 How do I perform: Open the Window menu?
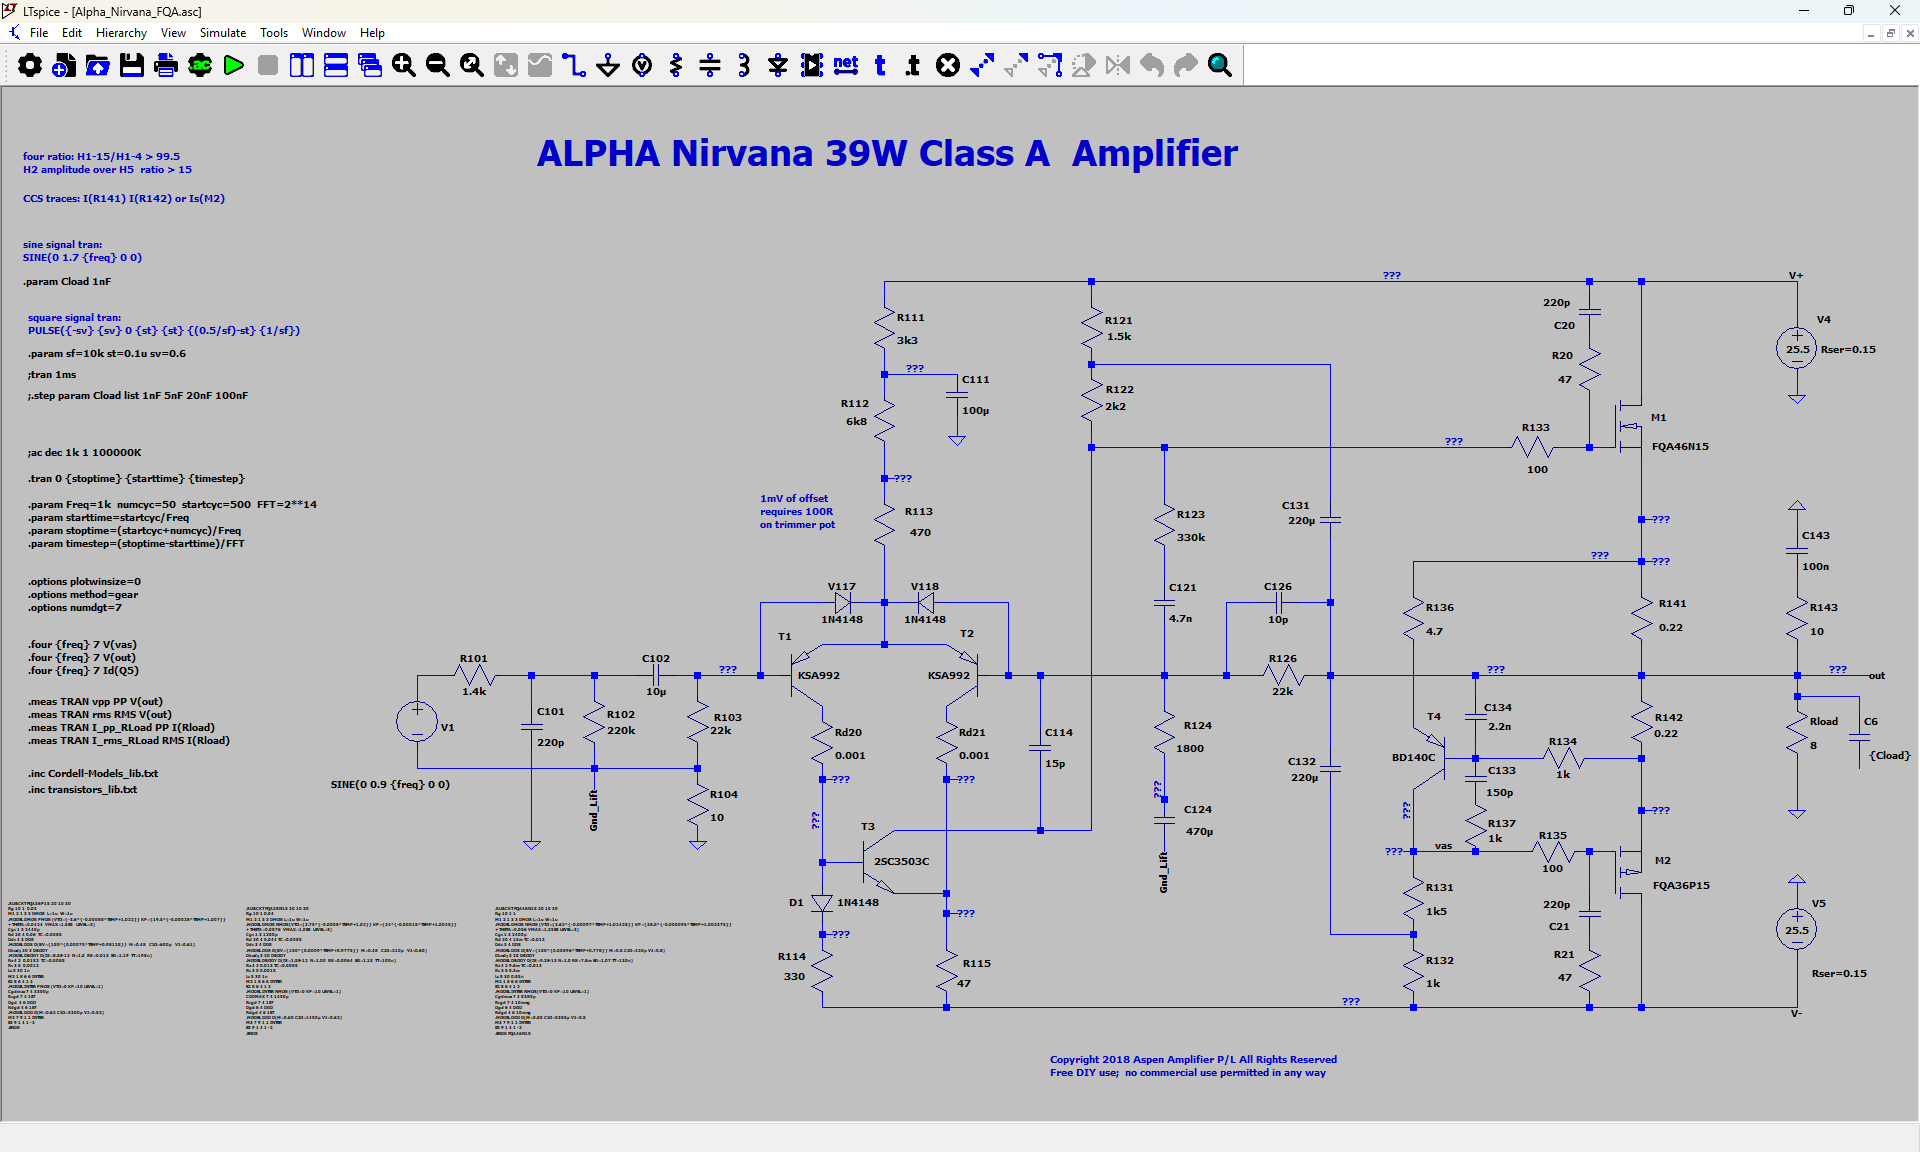coord(324,33)
